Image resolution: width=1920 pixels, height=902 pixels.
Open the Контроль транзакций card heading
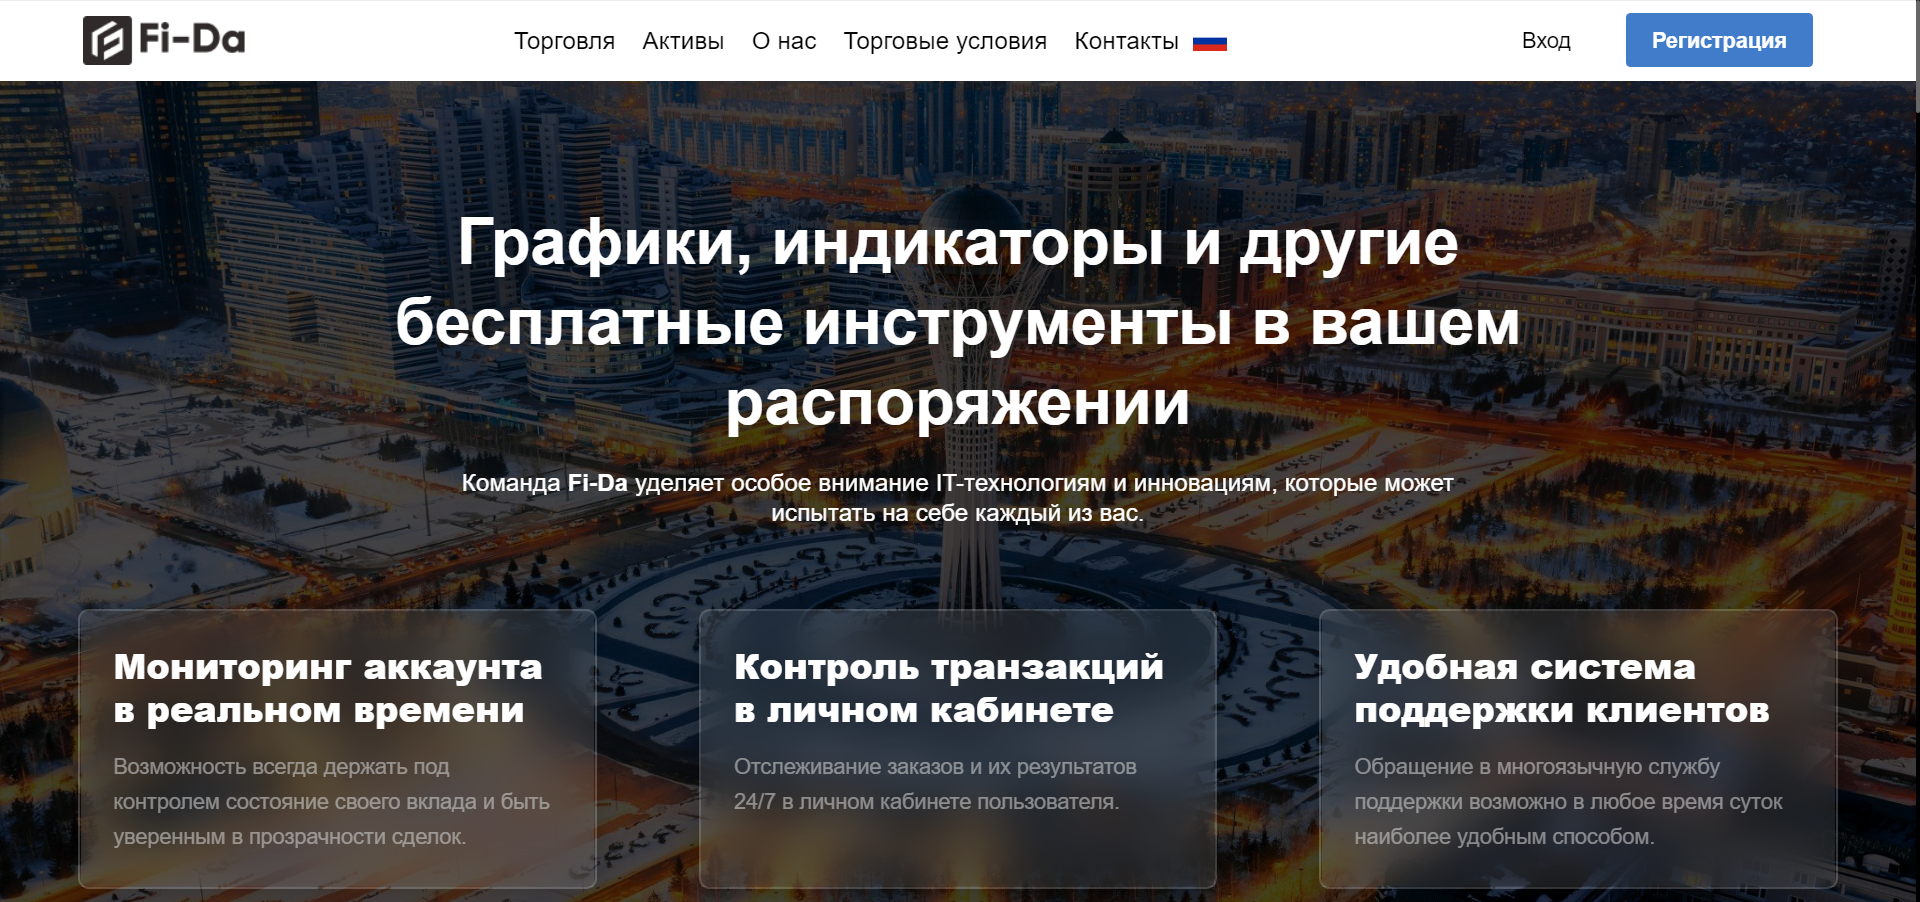(x=948, y=688)
